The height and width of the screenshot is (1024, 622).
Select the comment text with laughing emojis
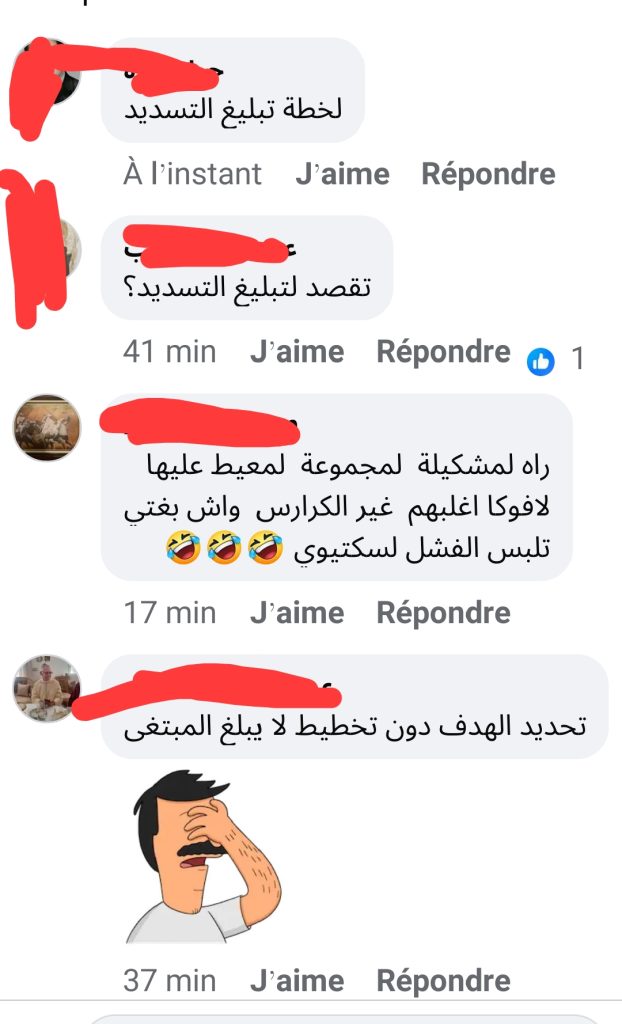pos(336,508)
